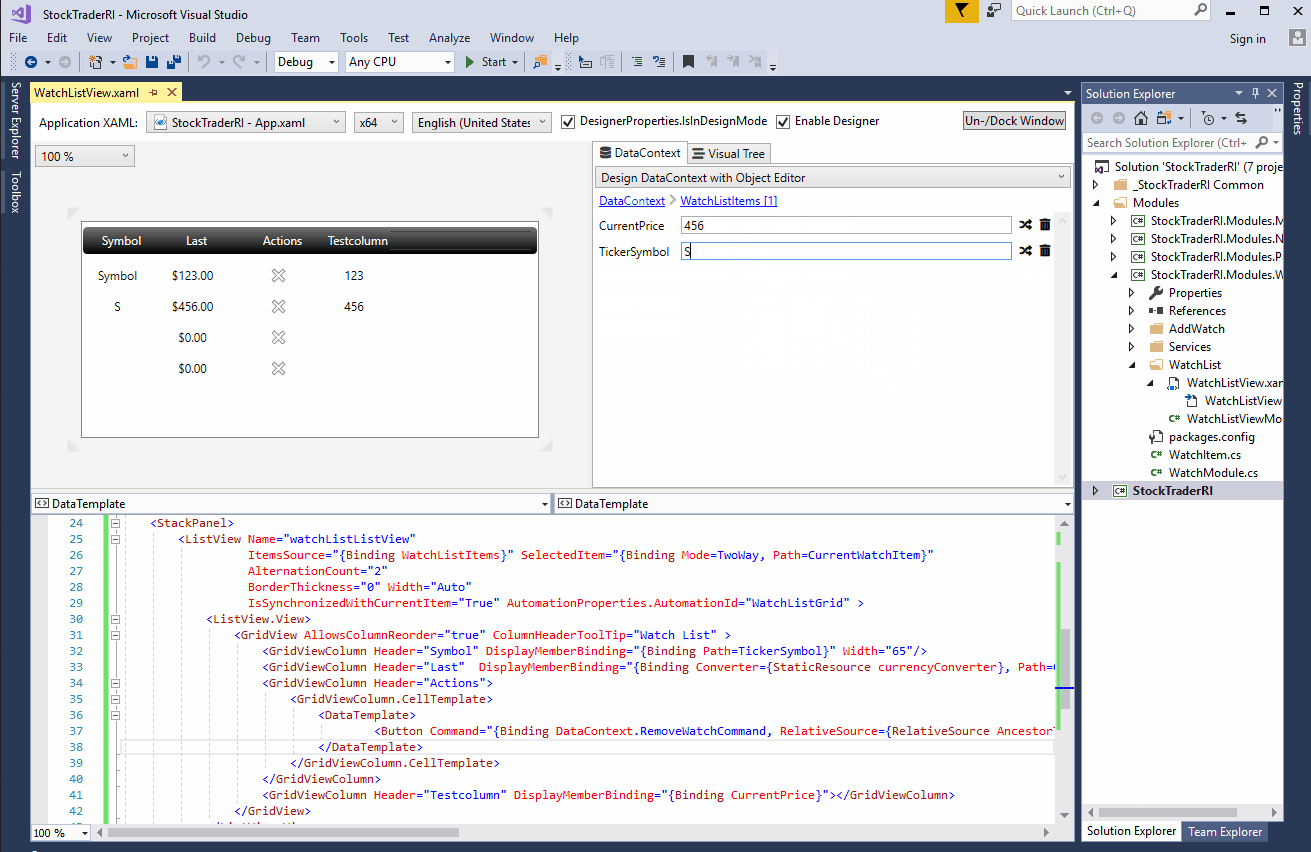Image resolution: width=1311 pixels, height=852 pixels.
Task: Click trash icon next to CurrentPrice
Action: [1045, 225]
